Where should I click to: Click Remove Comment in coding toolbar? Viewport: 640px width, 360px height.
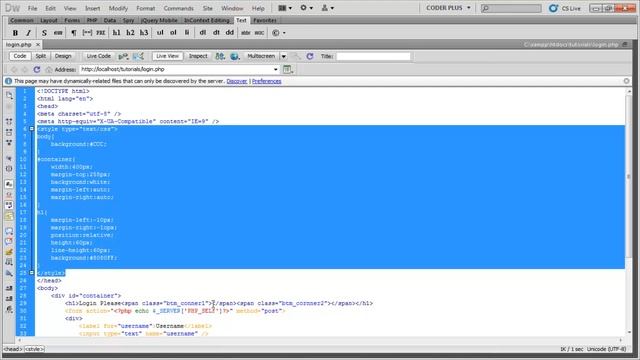(x=9, y=241)
